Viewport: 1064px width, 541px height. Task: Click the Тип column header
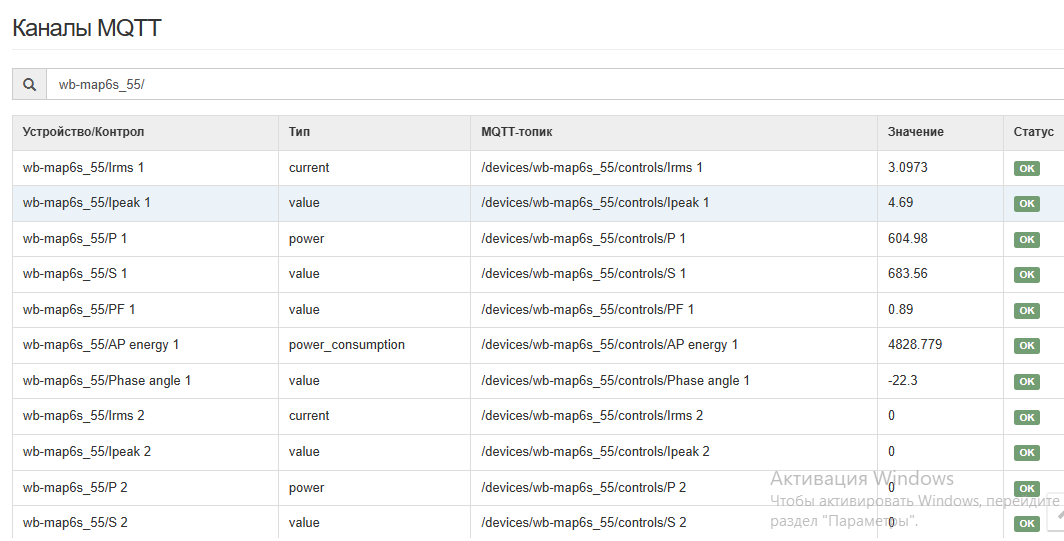tap(299, 132)
